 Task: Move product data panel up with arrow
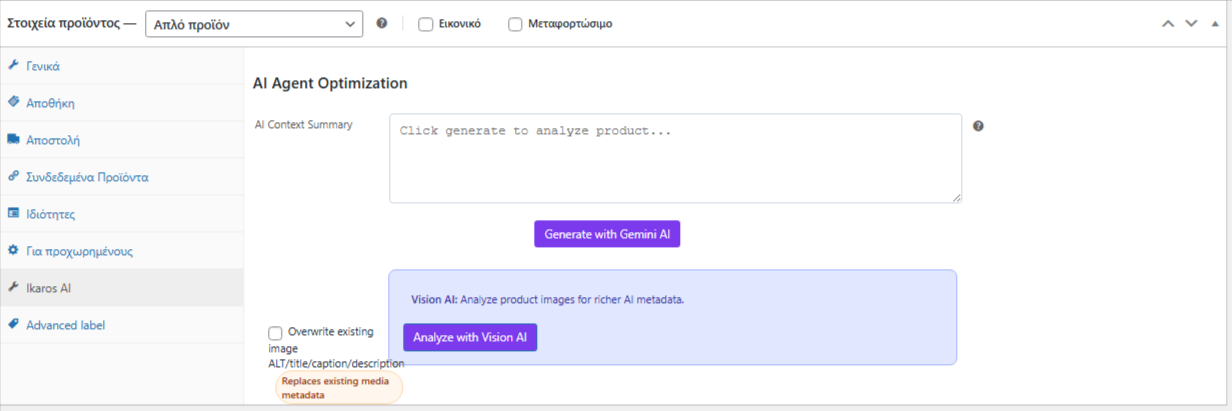pos(1168,24)
